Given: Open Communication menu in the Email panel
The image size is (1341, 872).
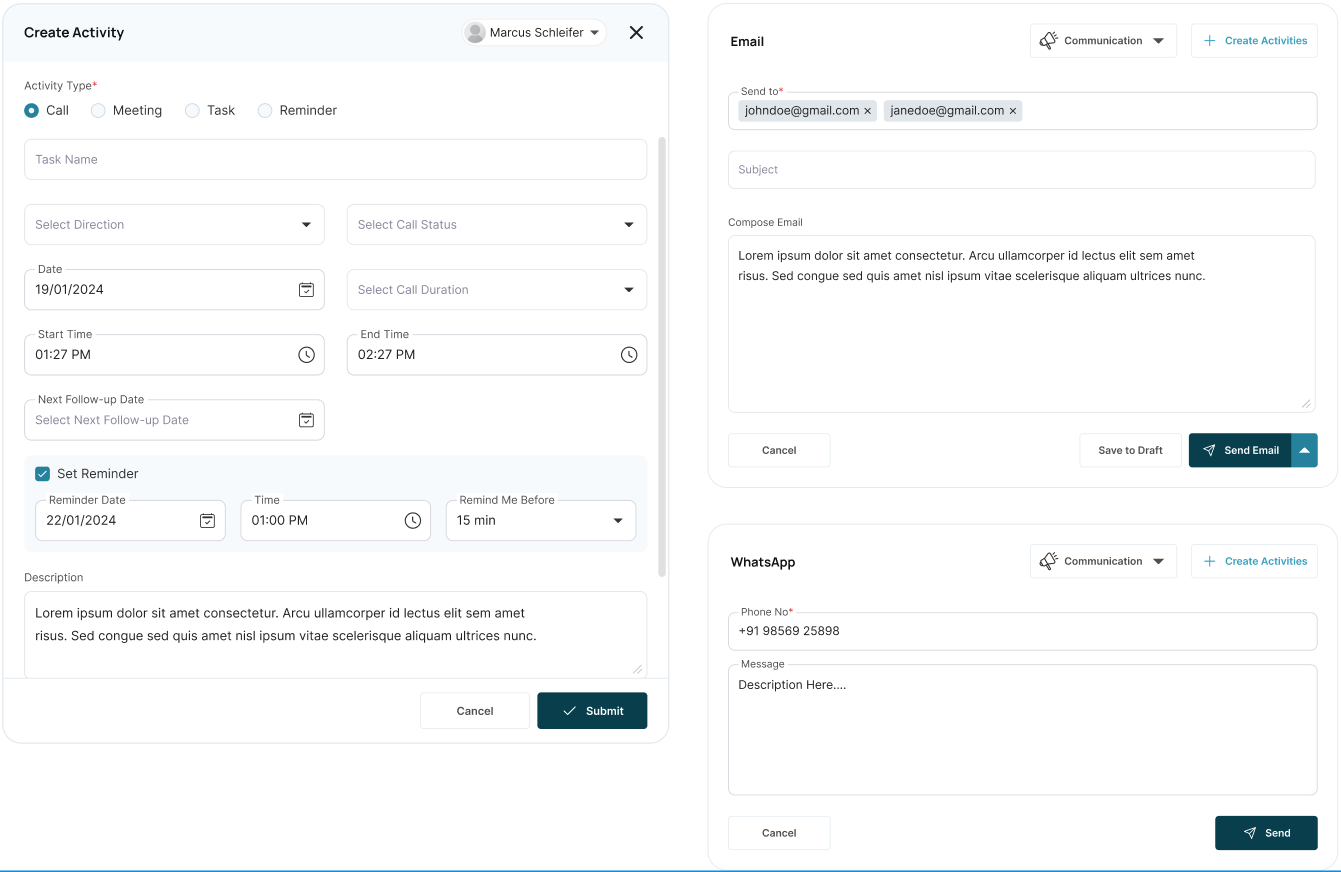Looking at the screenshot, I should coord(1103,41).
